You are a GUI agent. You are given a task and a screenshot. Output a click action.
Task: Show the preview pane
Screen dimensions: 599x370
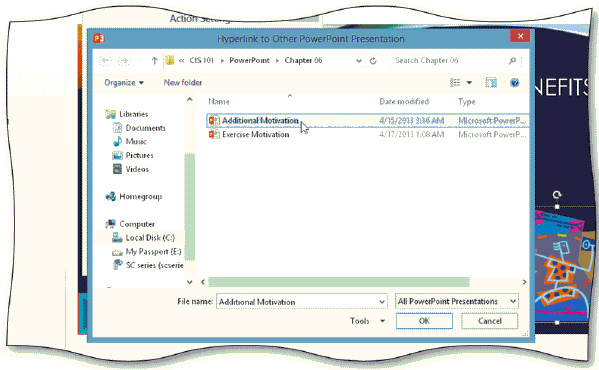point(491,82)
